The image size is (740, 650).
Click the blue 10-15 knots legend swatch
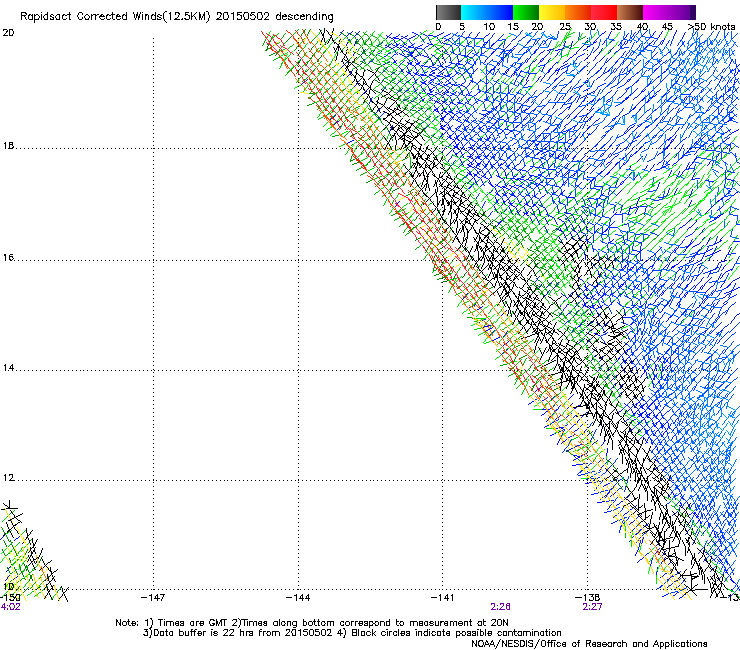(500, 12)
